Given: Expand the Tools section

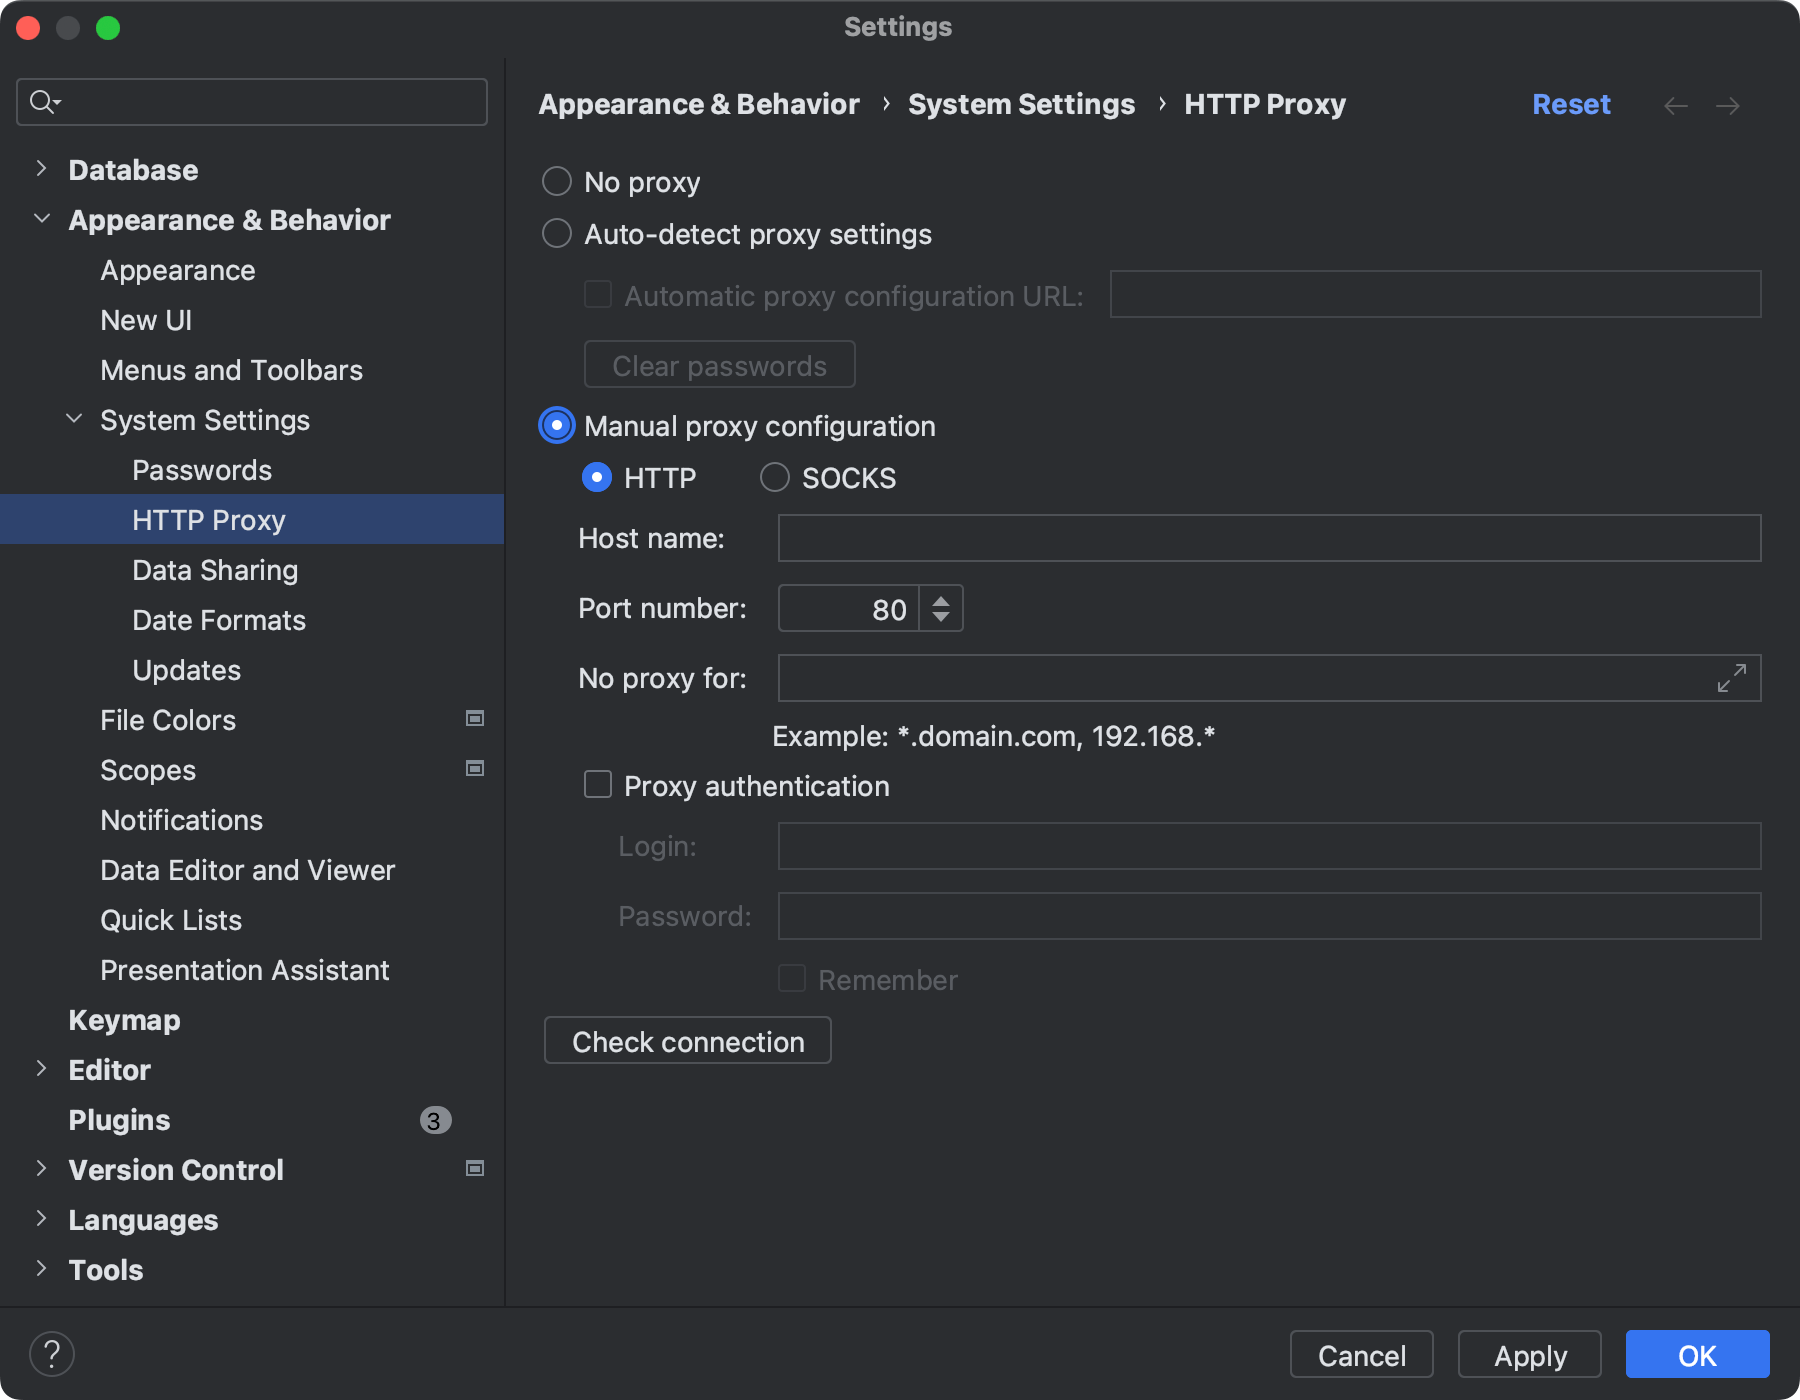Looking at the screenshot, I should 41,1269.
